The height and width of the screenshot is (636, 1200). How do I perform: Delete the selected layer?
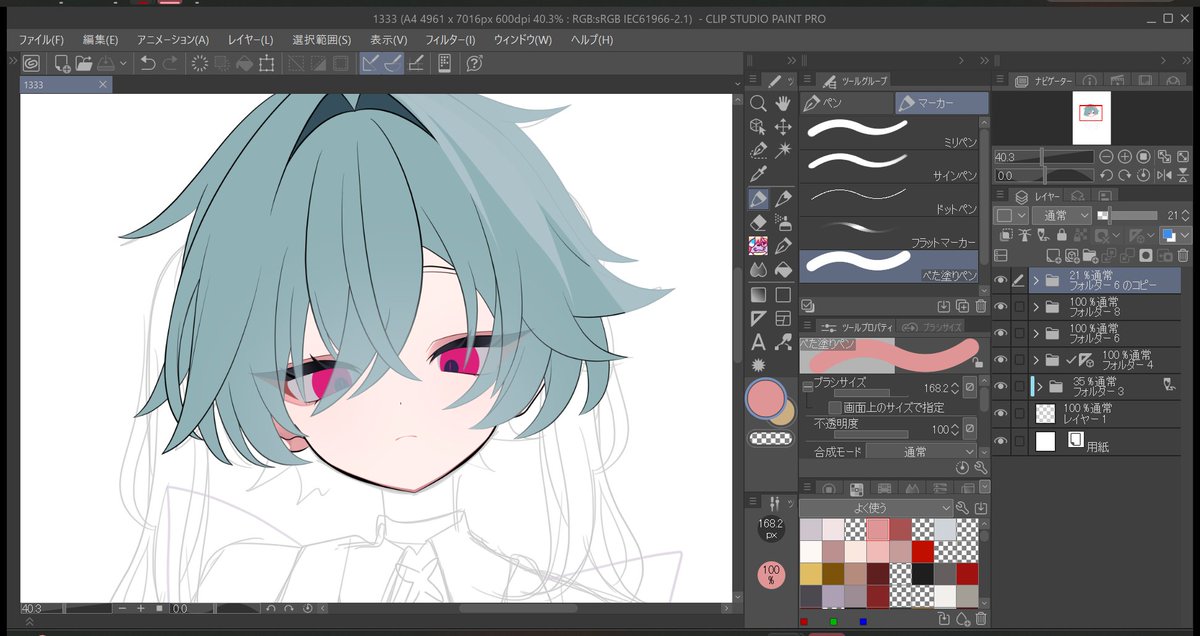point(1183,256)
